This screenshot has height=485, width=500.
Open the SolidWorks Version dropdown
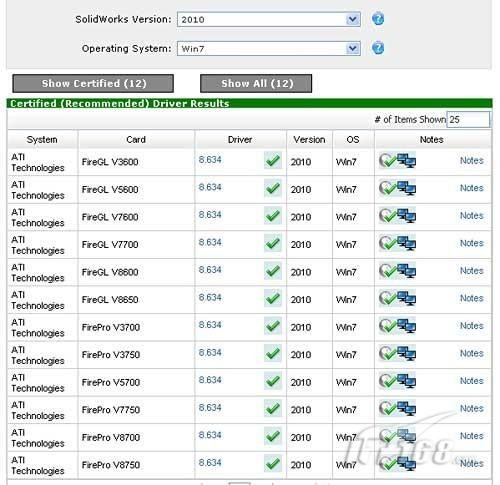(269, 19)
